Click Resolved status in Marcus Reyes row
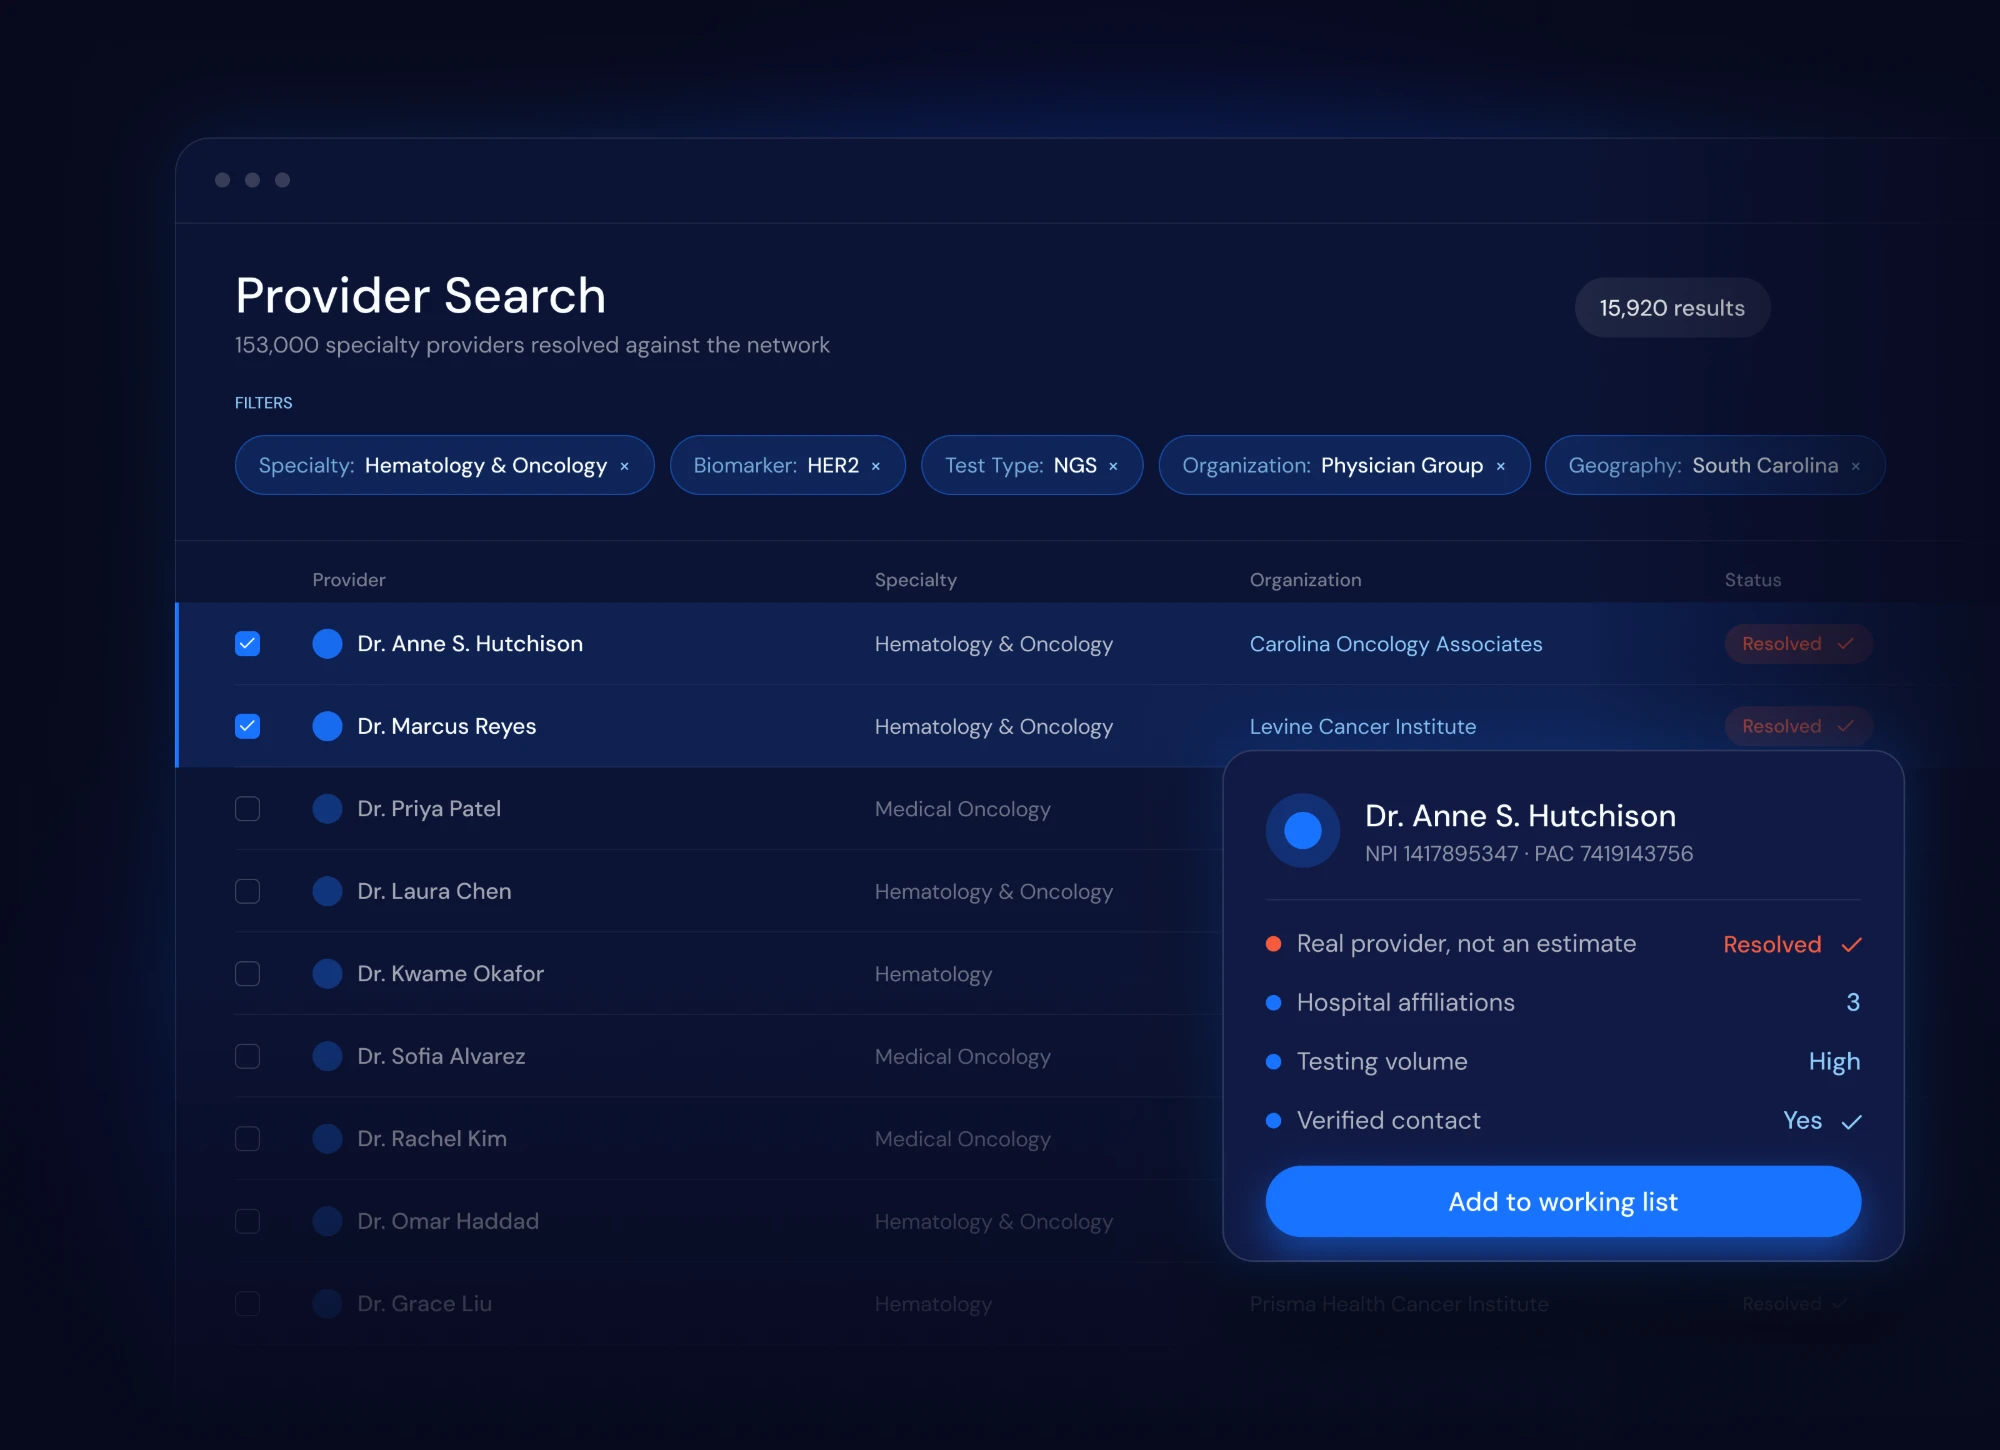Viewport: 2000px width, 1450px height. (1798, 726)
